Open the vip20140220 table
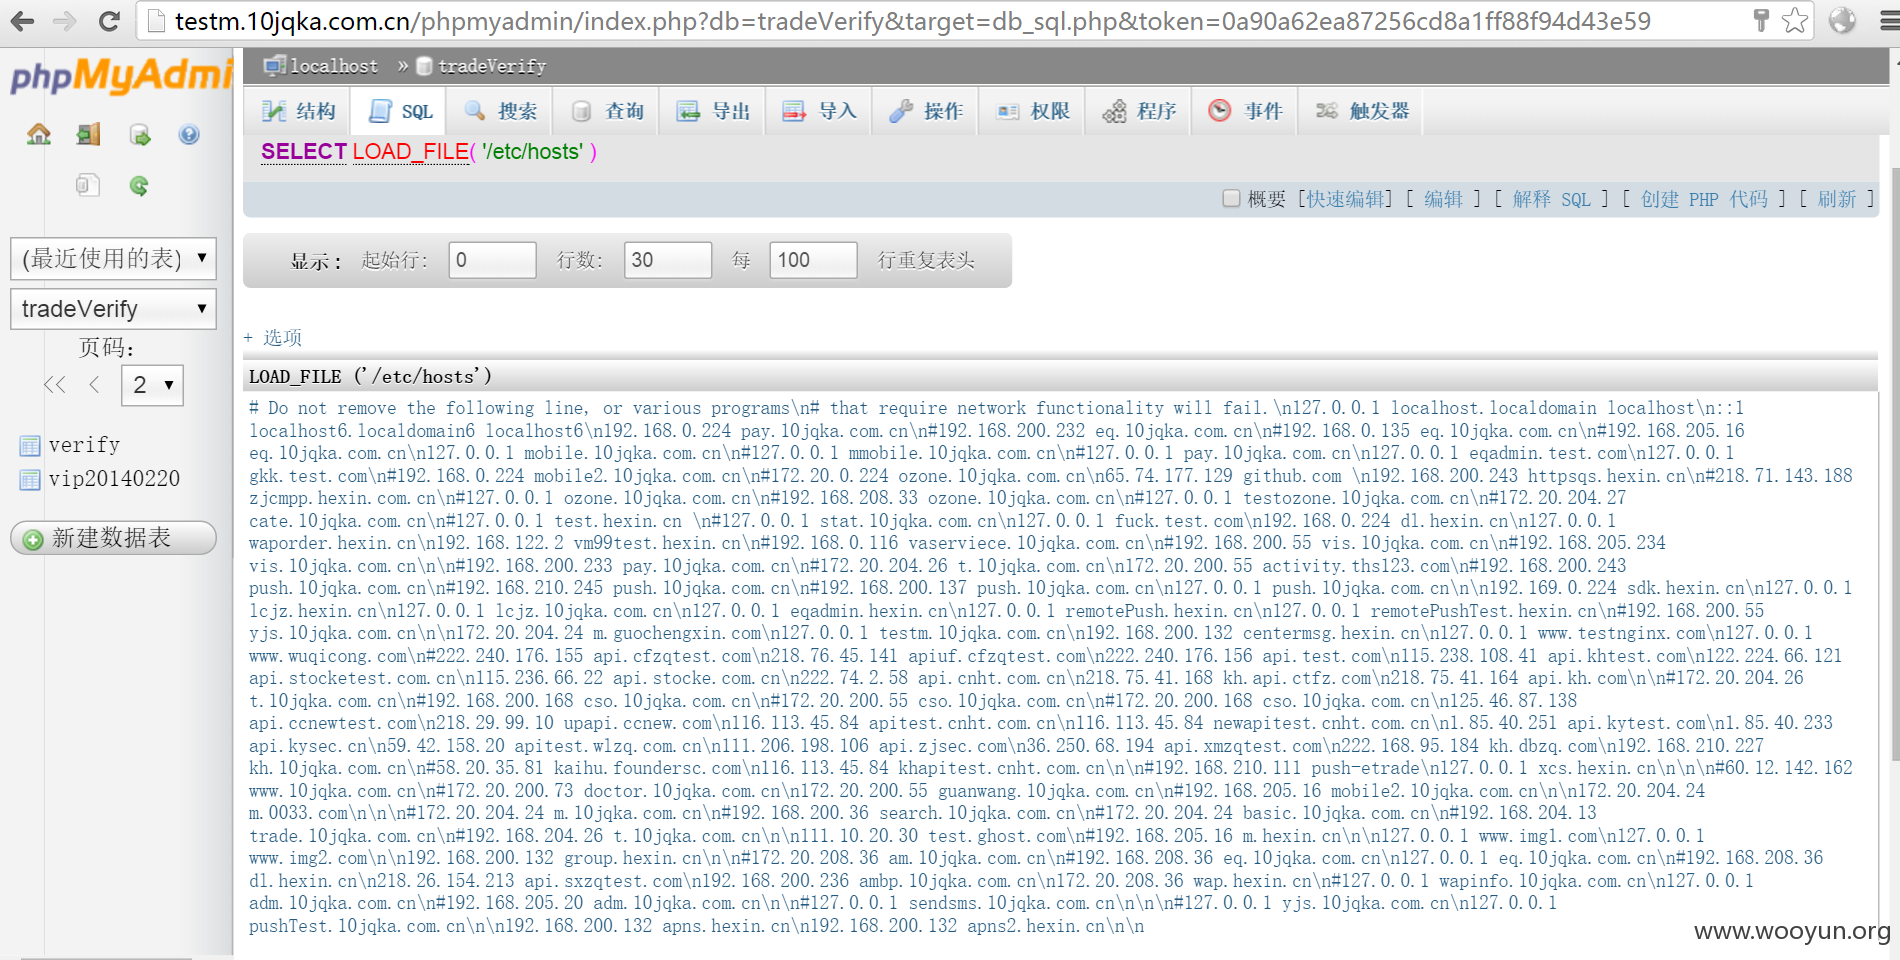The image size is (1900, 960). point(115,479)
